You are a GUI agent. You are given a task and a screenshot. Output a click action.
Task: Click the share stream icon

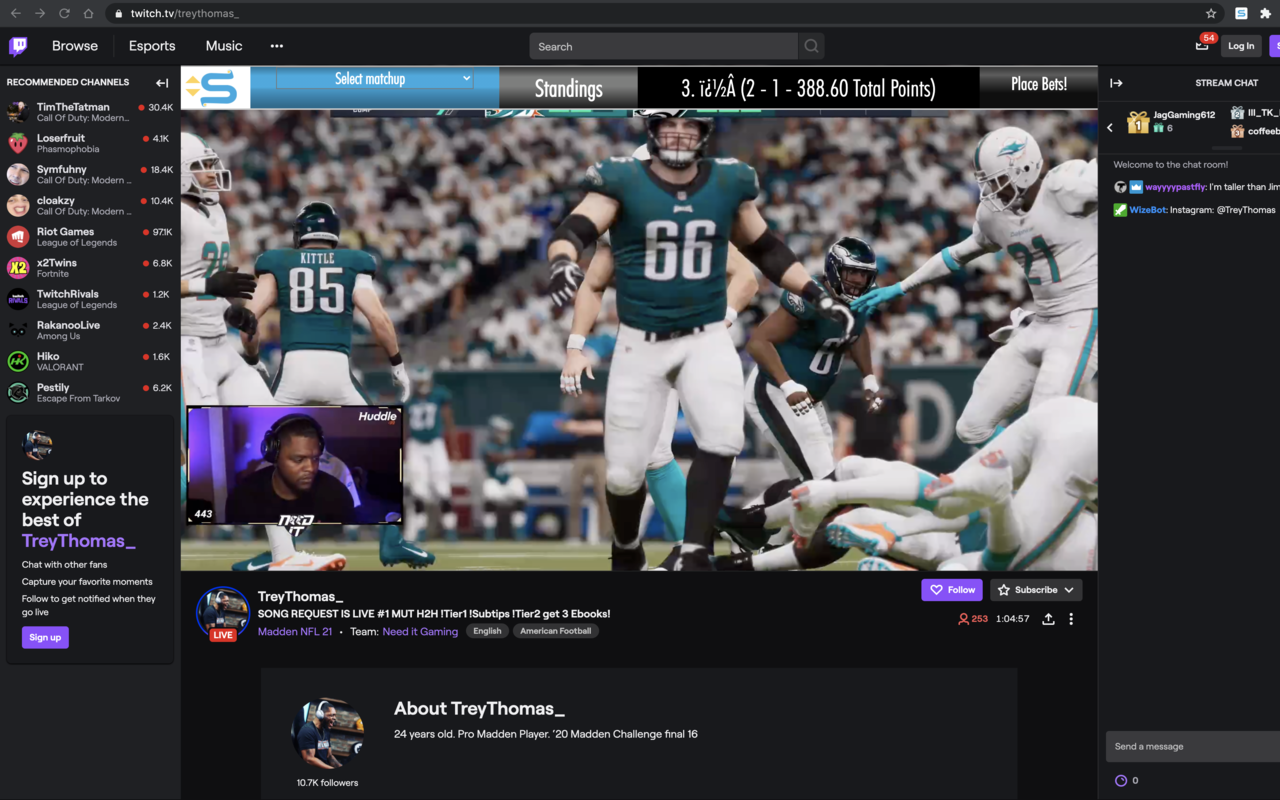1048,619
